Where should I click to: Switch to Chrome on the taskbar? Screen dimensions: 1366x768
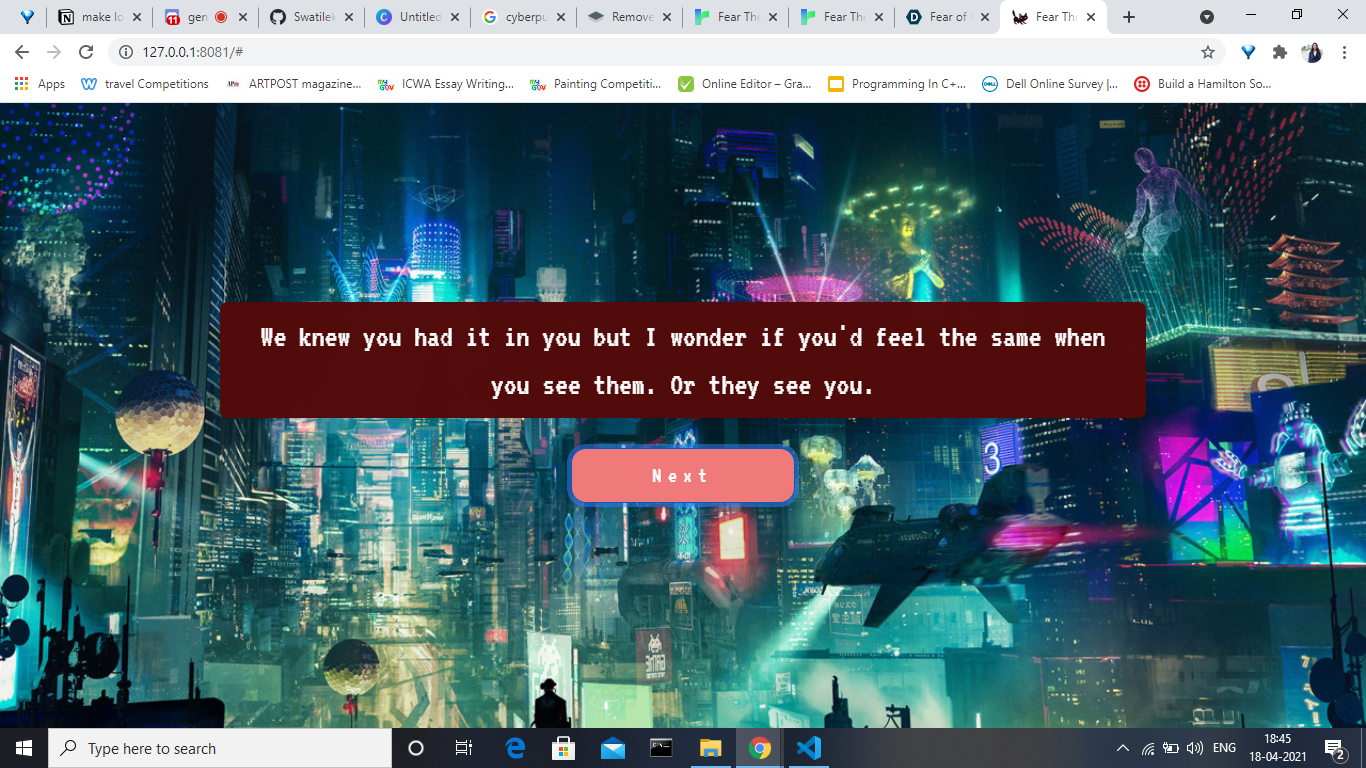pyautogui.click(x=760, y=748)
